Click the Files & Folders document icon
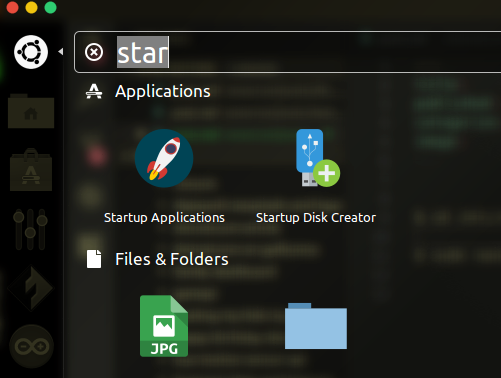The width and height of the screenshot is (501, 378). pos(94,259)
